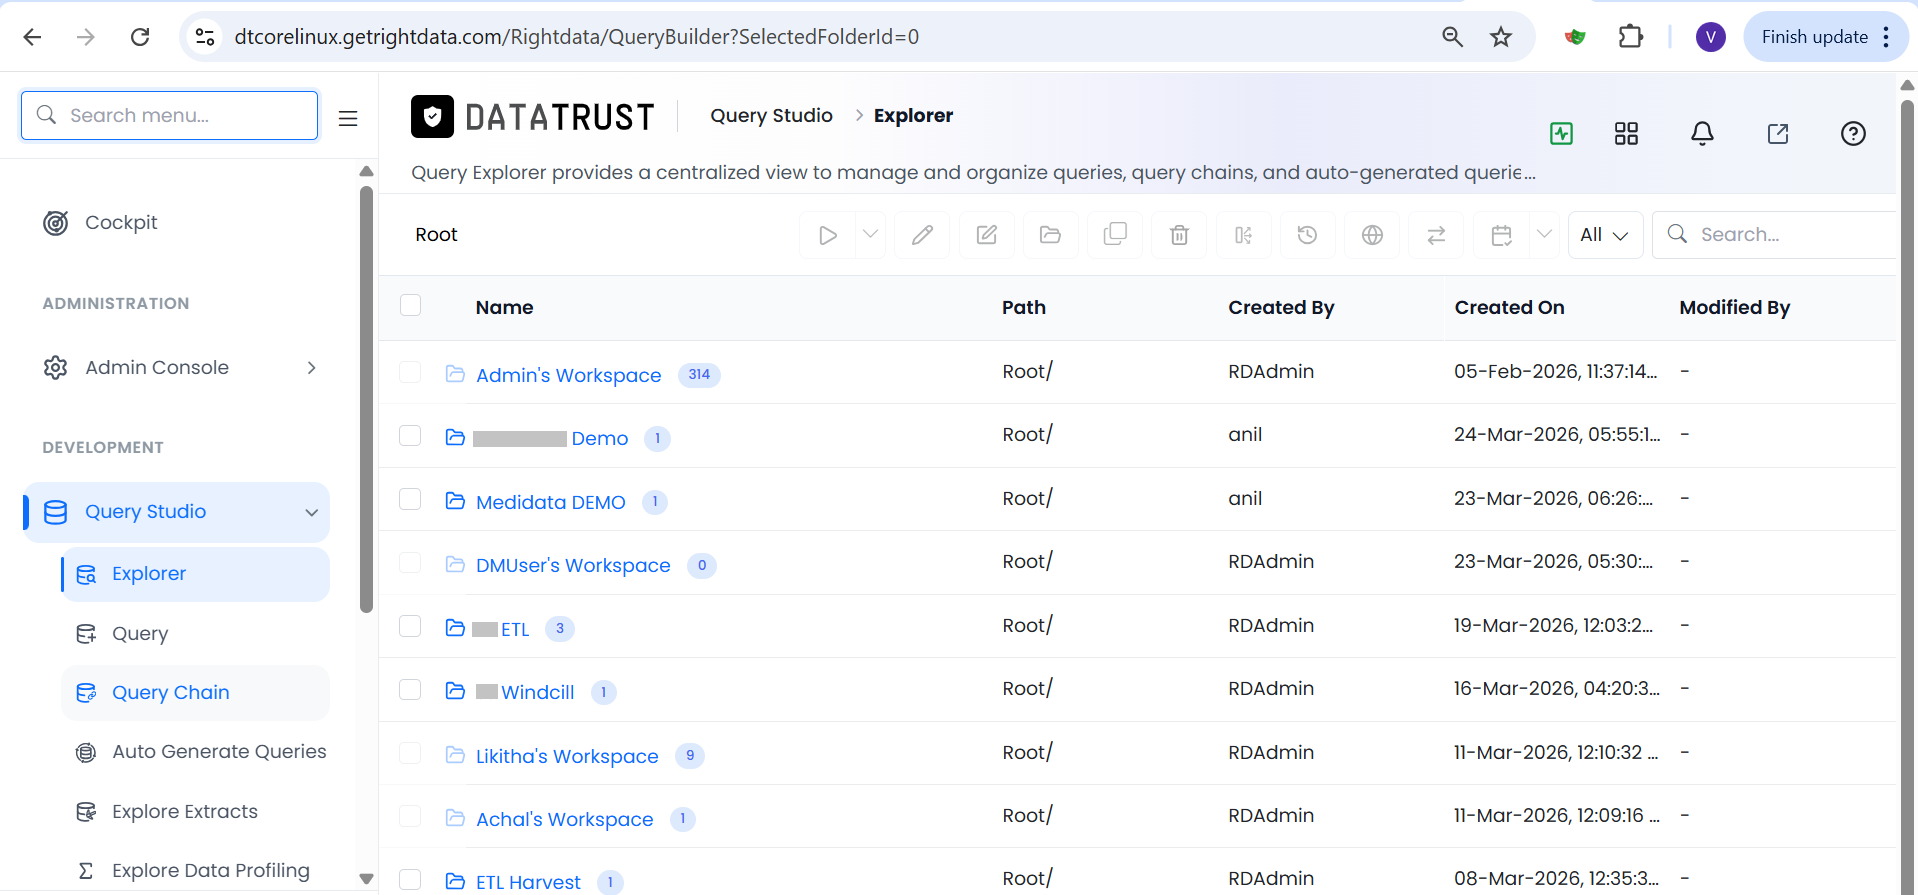1918x895 pixels.
Task: Toggle the hamburger menu icon
Action: [348, 118]
